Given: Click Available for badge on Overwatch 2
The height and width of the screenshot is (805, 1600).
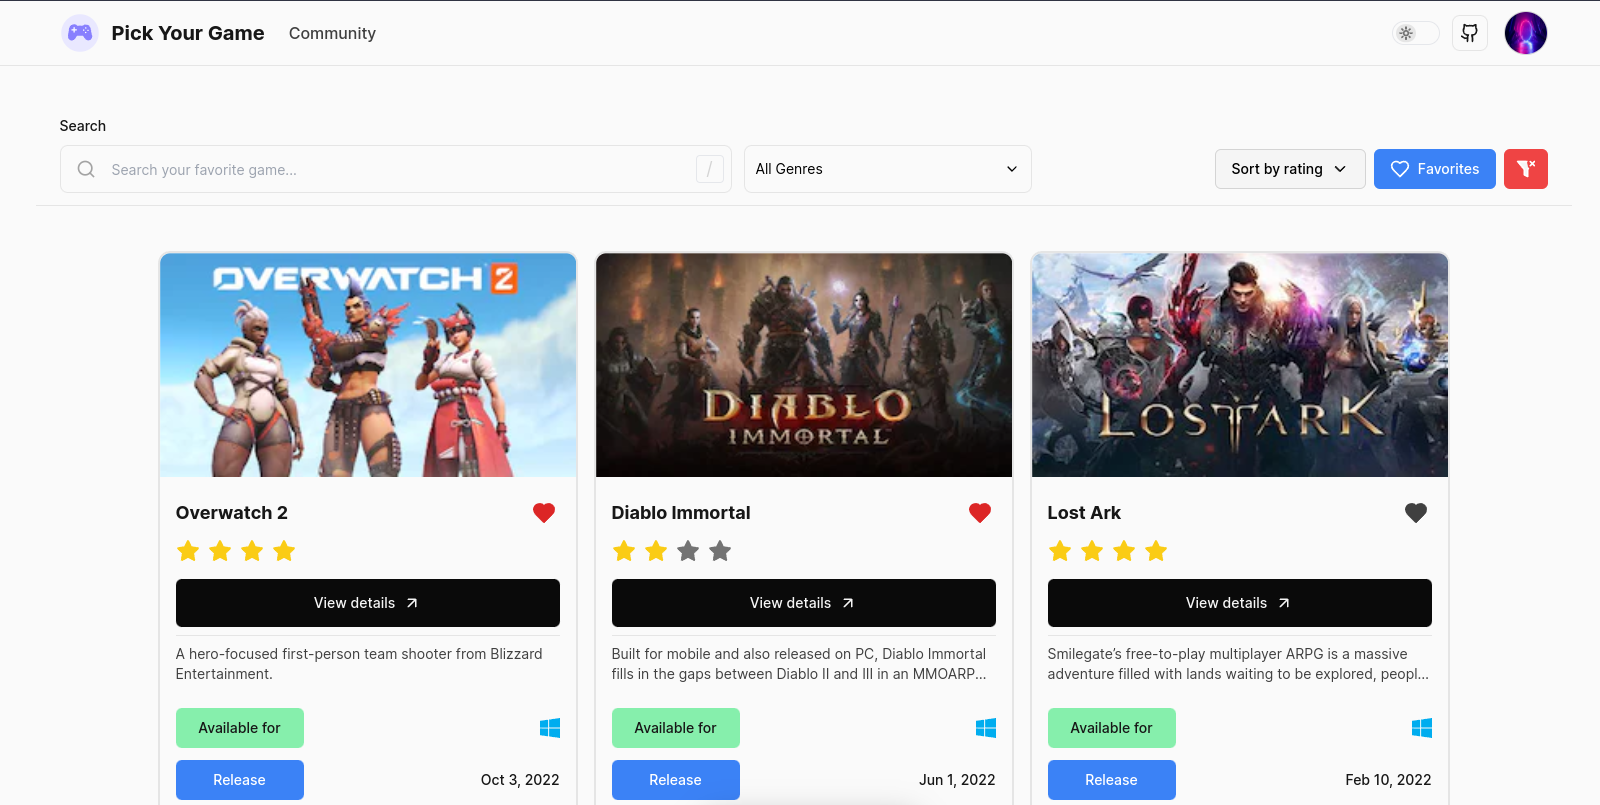Looking at the screenshot, I should [x=240, y=728].
